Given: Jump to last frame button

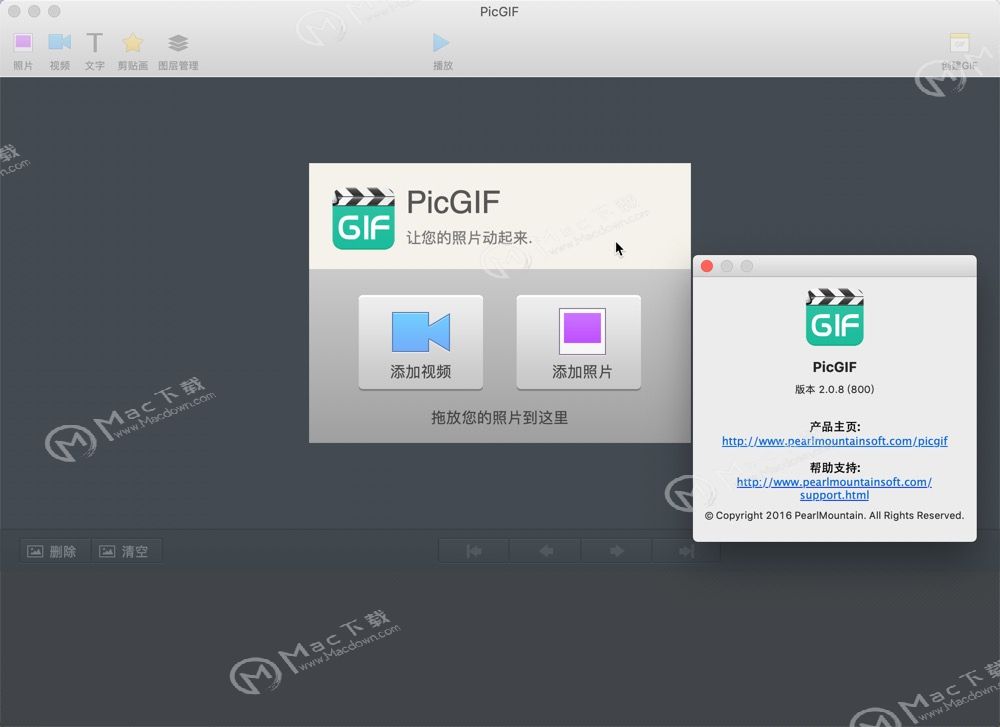Looking at the screenshot, I should (686, 551).
